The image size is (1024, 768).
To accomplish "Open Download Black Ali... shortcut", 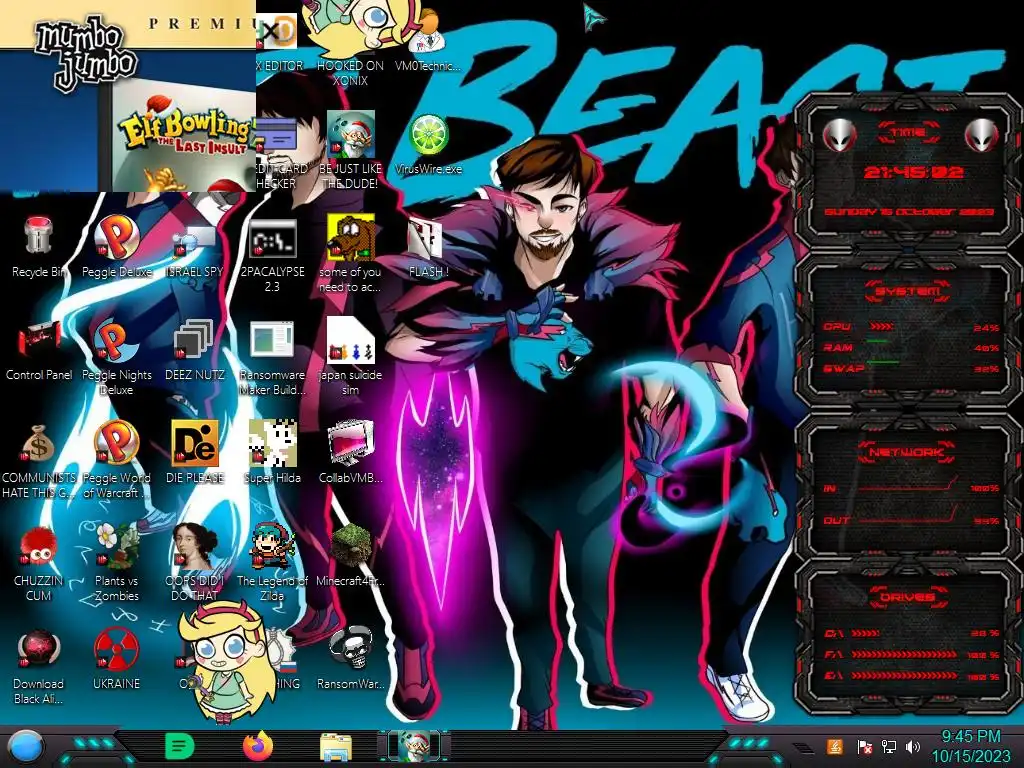I will coord(38,666).
